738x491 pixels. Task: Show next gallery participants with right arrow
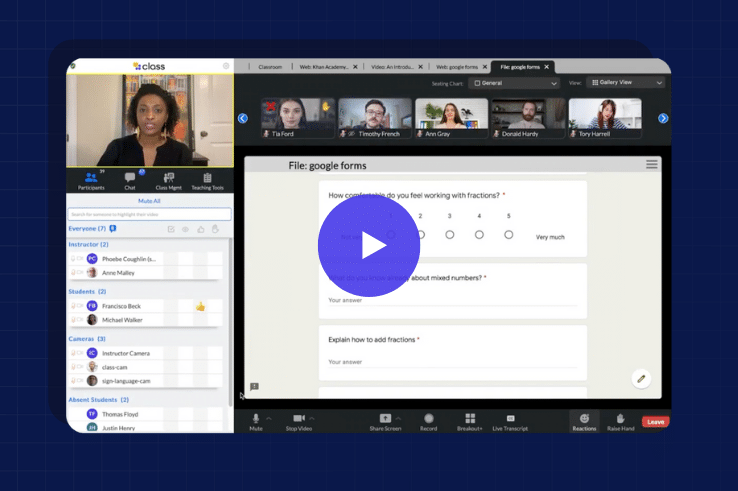click(x=663, y=118)
